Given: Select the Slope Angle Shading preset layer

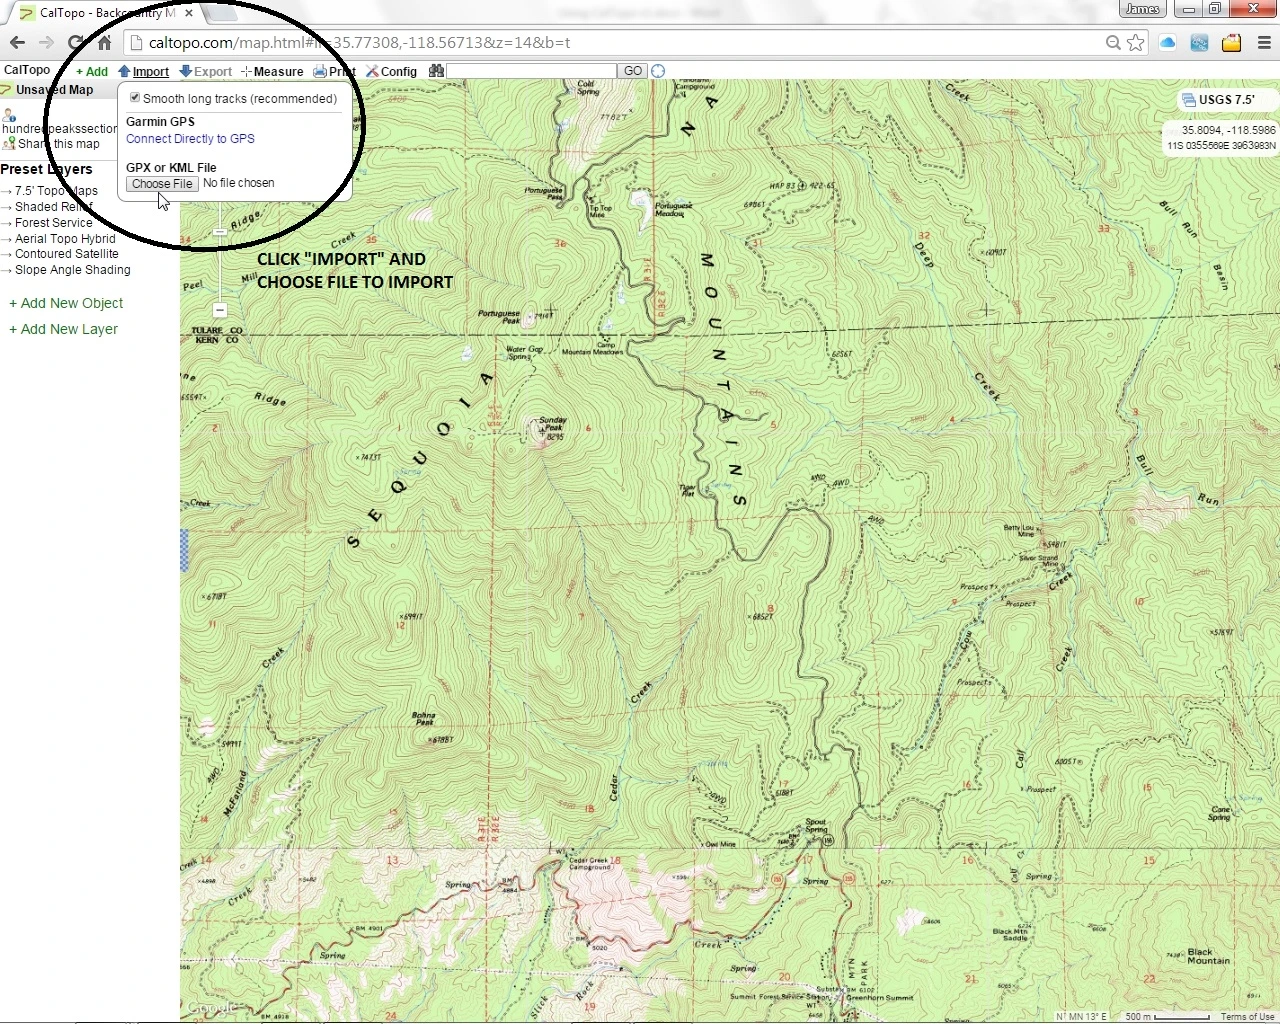Looking at the screenshot, I should pos(72,270).
